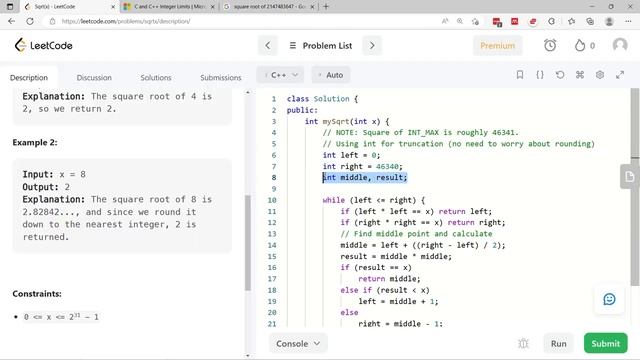This screenshot has height=360, width=640.
Task: Go to next problem arrow
Action: pyautogui.click(x=372, y=45)
